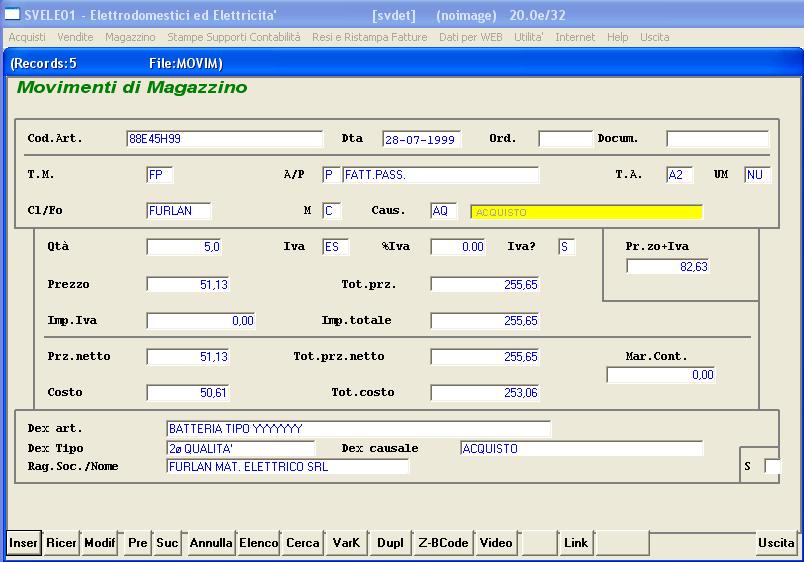Click the Costo field showing 50,61
Viewport: 804px width, 562px height.
click(x=188, y=392)
